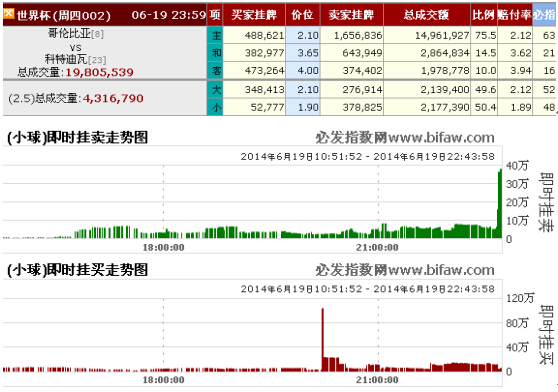558x392 pixels.
Task: Click (小球)即时挂卖走势图 chart title
Action: coord(77,138)
